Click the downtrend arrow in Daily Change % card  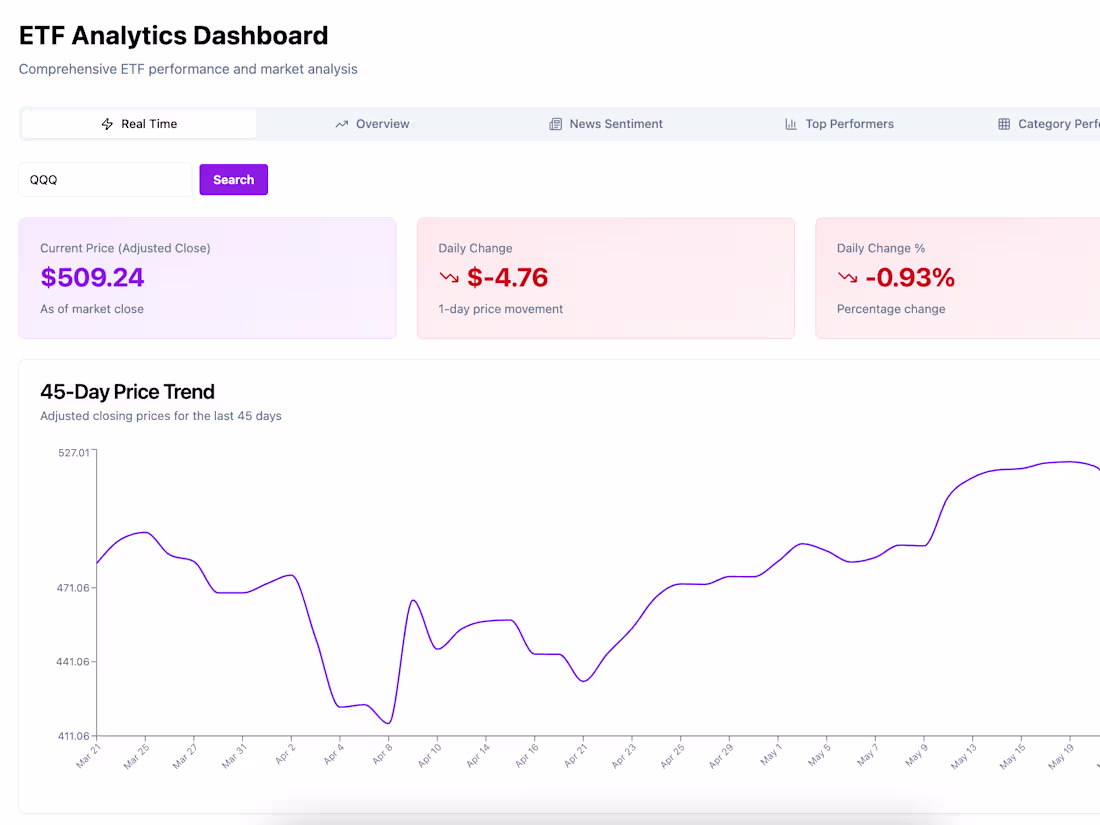coord(846,278)
